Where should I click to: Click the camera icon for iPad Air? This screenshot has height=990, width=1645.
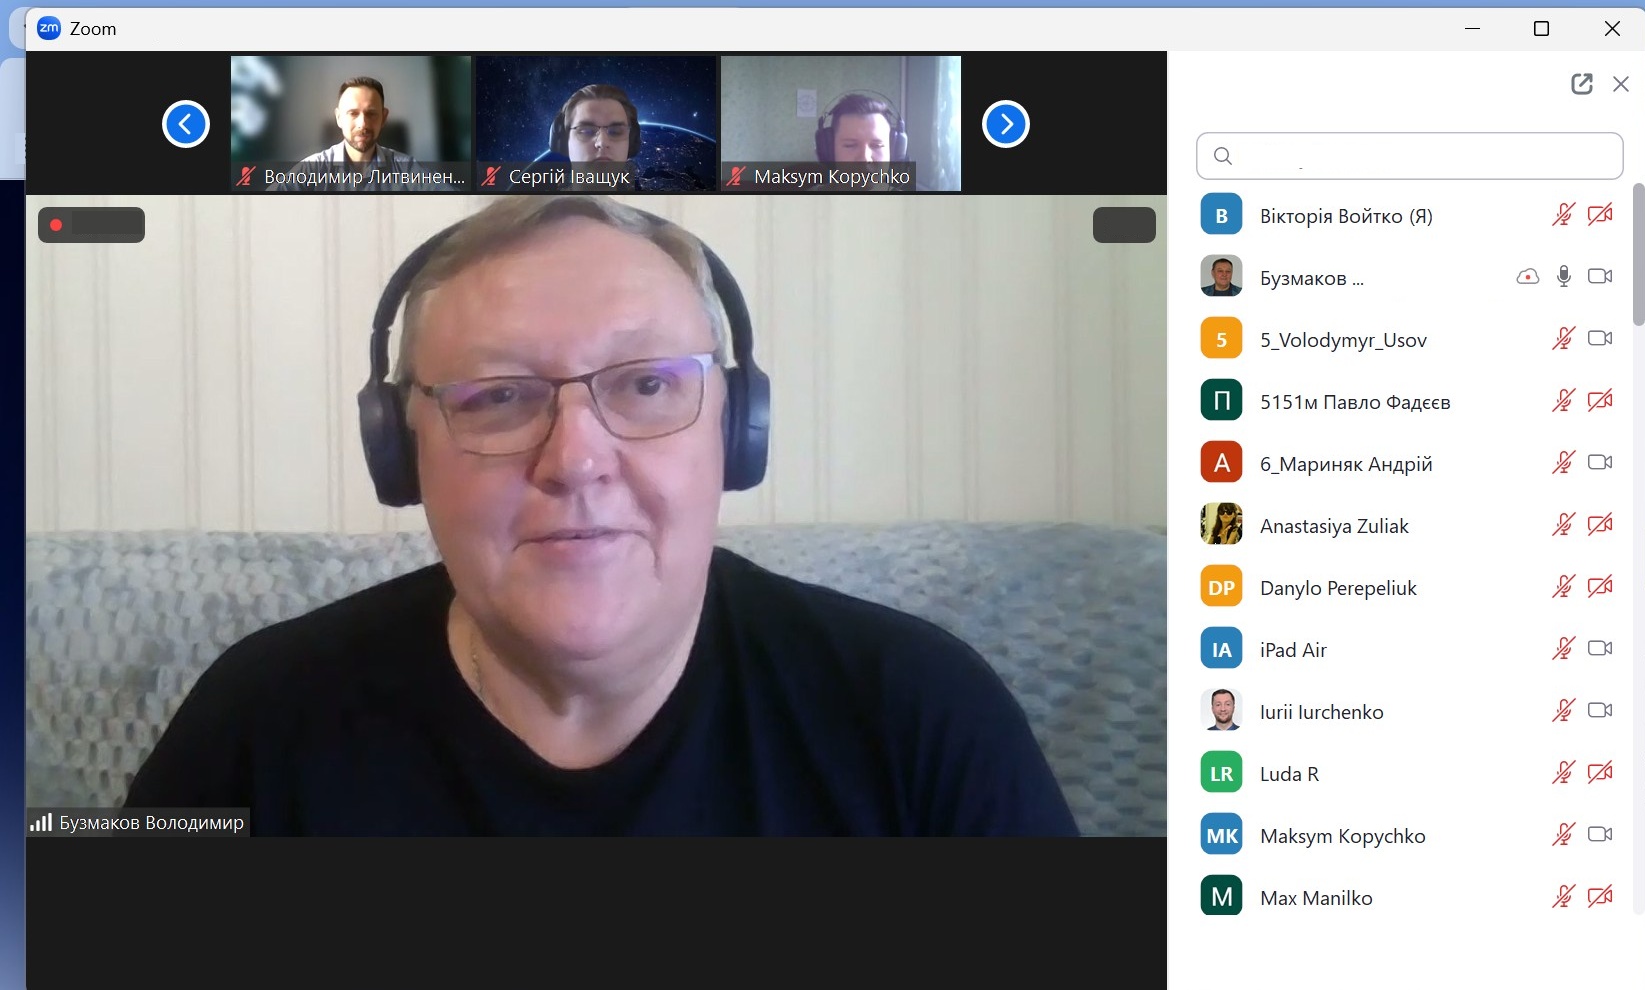pyautogui.click(x=1600, y=649)
